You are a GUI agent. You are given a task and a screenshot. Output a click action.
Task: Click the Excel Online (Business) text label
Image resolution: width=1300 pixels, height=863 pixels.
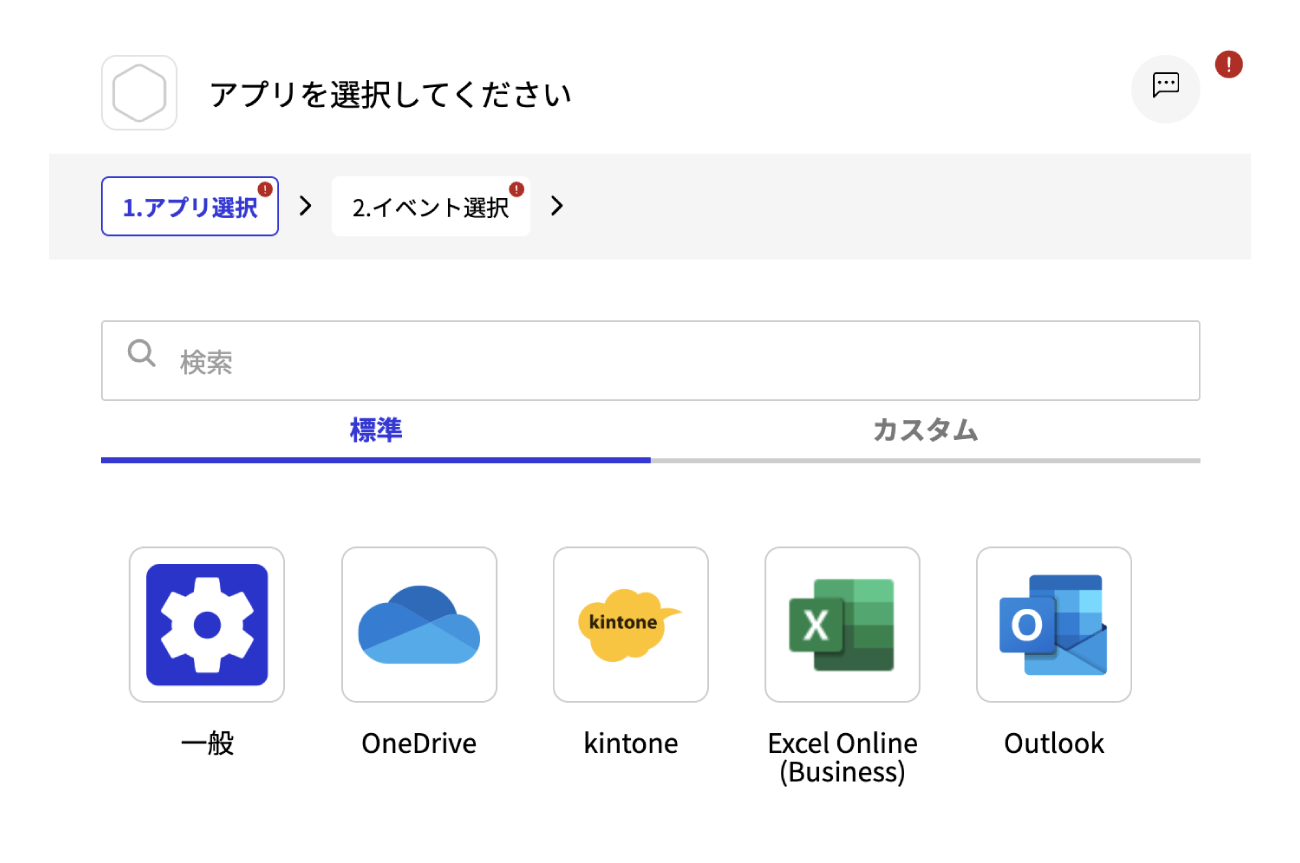click(842, 758)
